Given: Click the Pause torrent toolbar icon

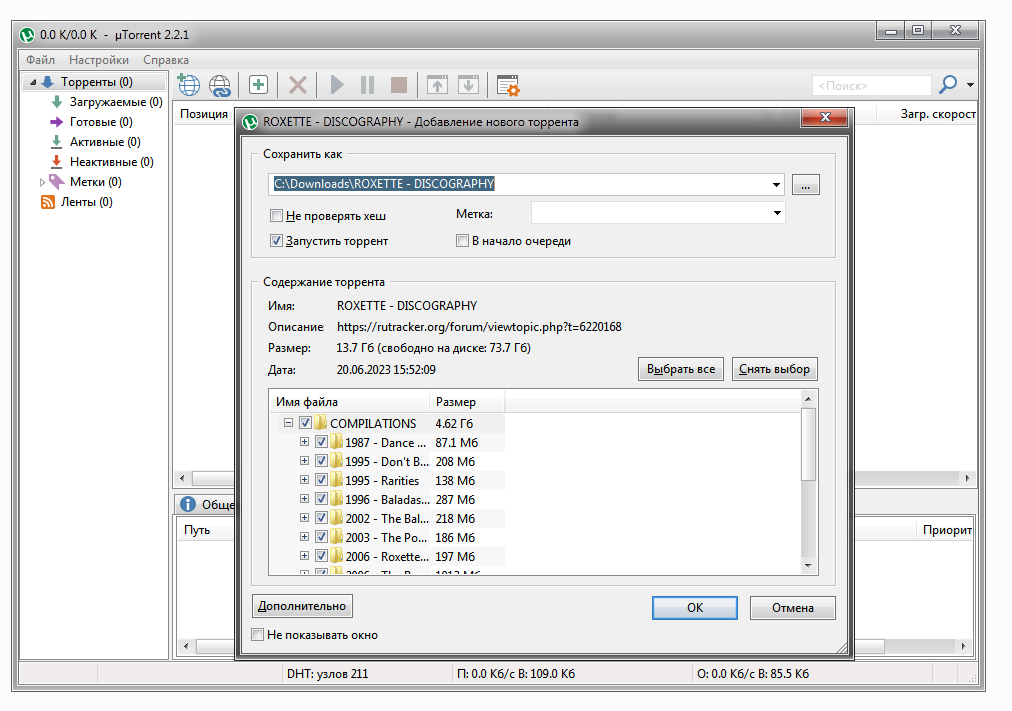Looking at the screenshot, I should [x=367, y=85].
